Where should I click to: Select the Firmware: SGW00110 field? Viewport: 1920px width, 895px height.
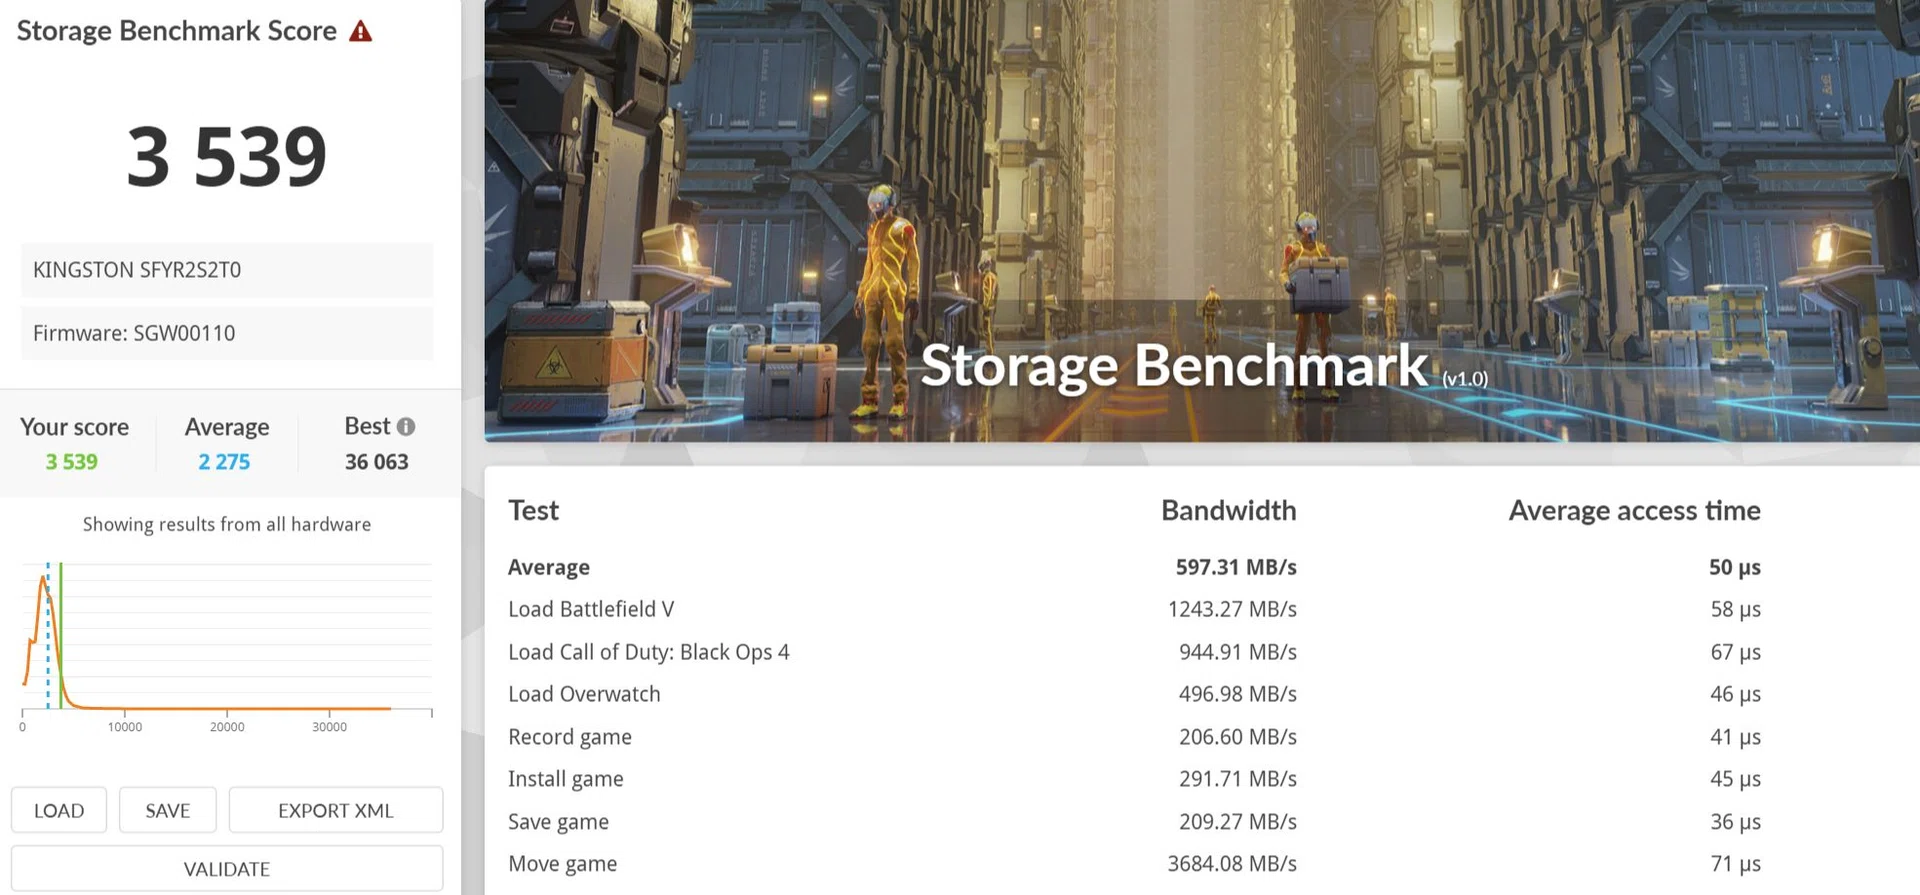point(227,333)
